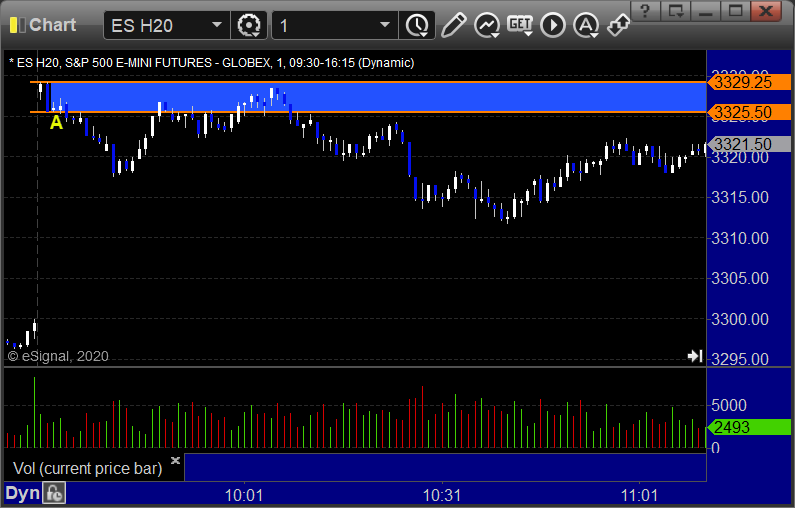Open the time template clock icon
Screen dimensions: 795x508
pos(417,25)
